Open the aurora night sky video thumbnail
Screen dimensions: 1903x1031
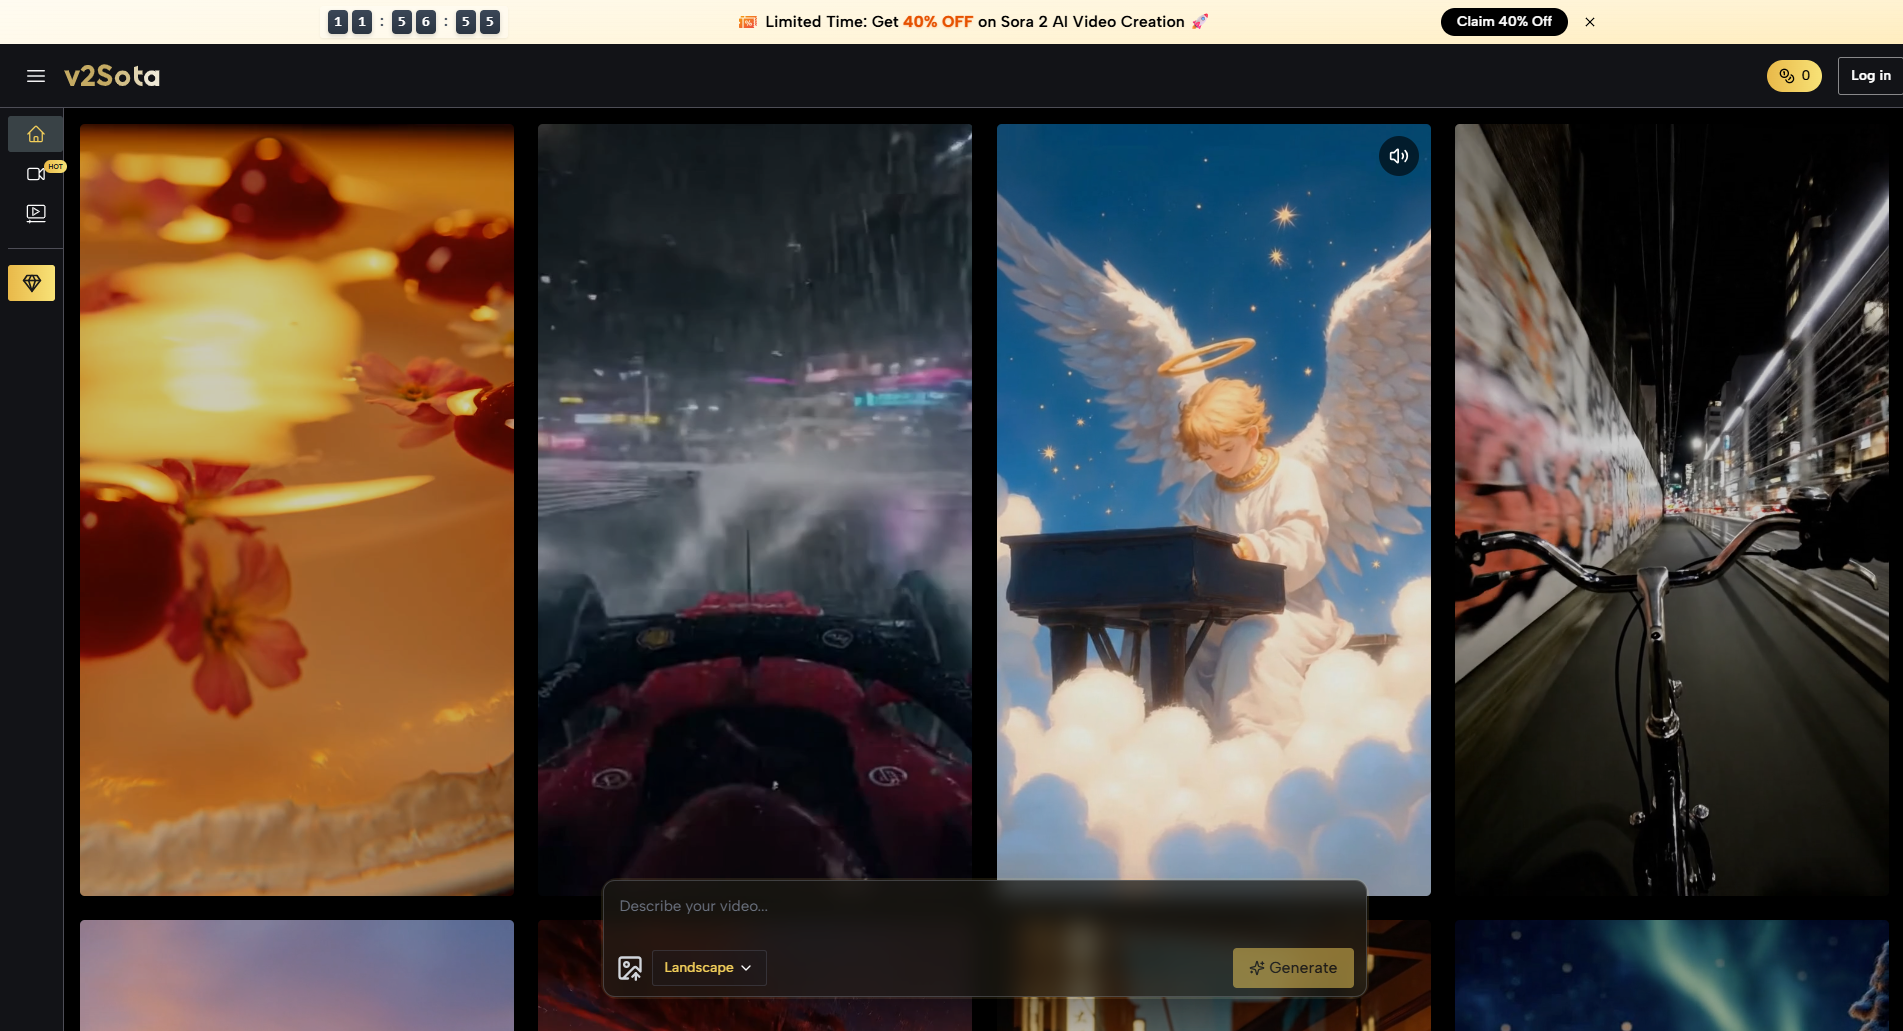(1671, 975)
